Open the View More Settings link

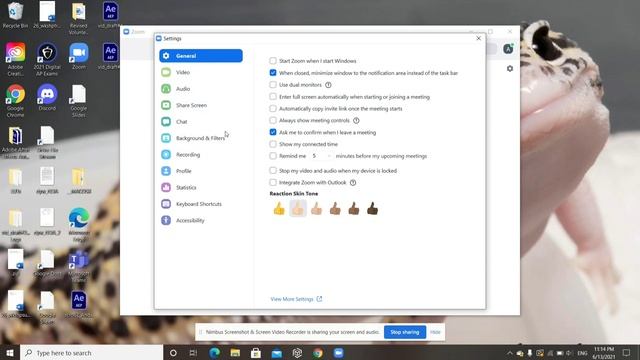tap(296, 299)
